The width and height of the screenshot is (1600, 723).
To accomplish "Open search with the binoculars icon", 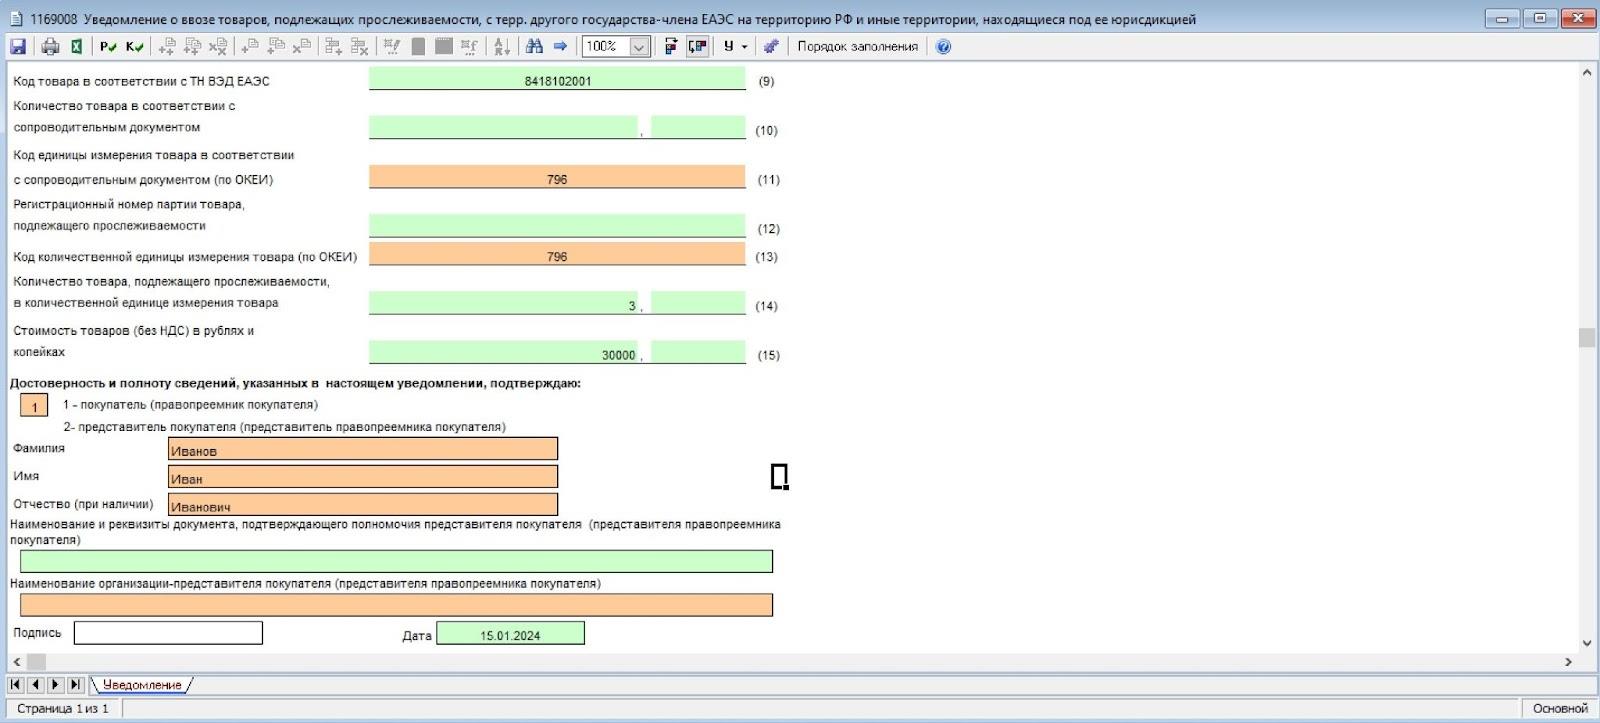I will [534, 46].
